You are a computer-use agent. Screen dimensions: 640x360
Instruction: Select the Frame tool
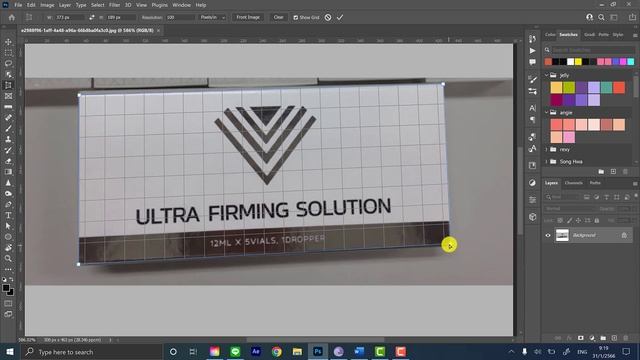pyautogui.click(x=8, y=96)
